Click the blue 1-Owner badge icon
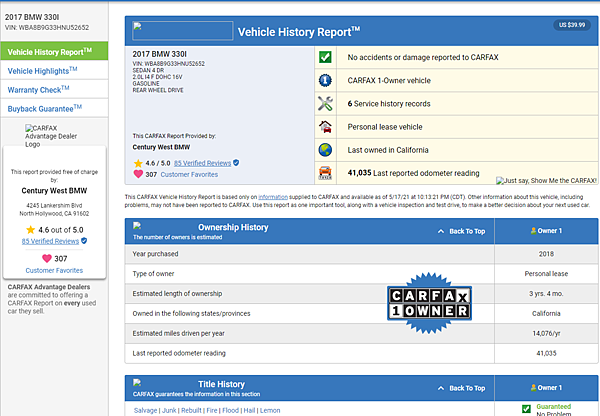Viewport: 600px width, 416px height. [x=325, y=80]
